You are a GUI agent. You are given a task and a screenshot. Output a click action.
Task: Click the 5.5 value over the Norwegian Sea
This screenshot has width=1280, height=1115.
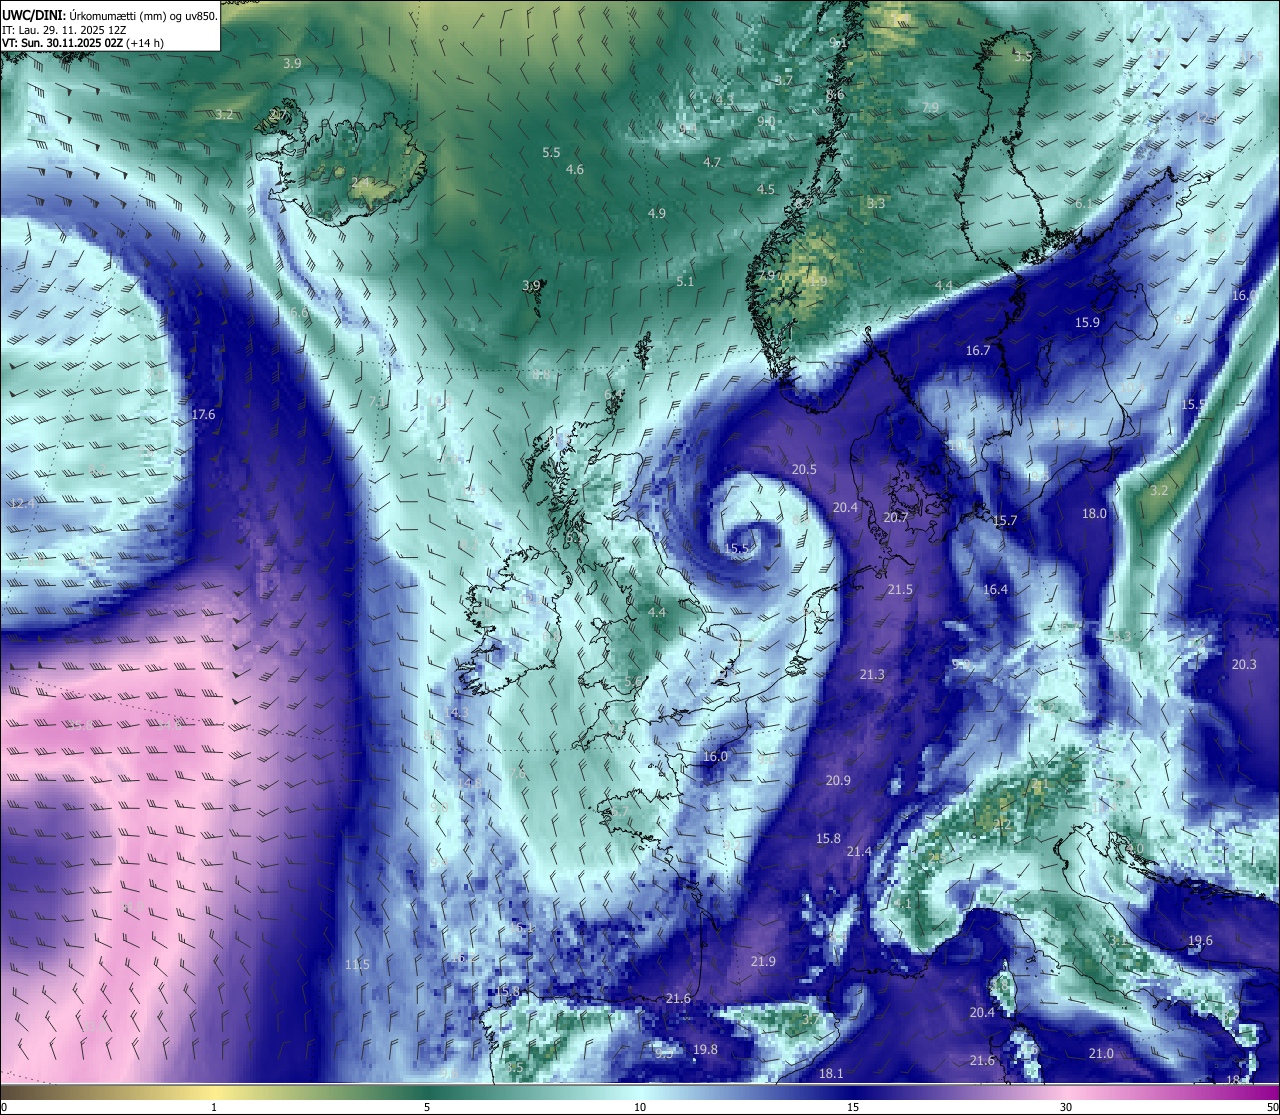551,152
